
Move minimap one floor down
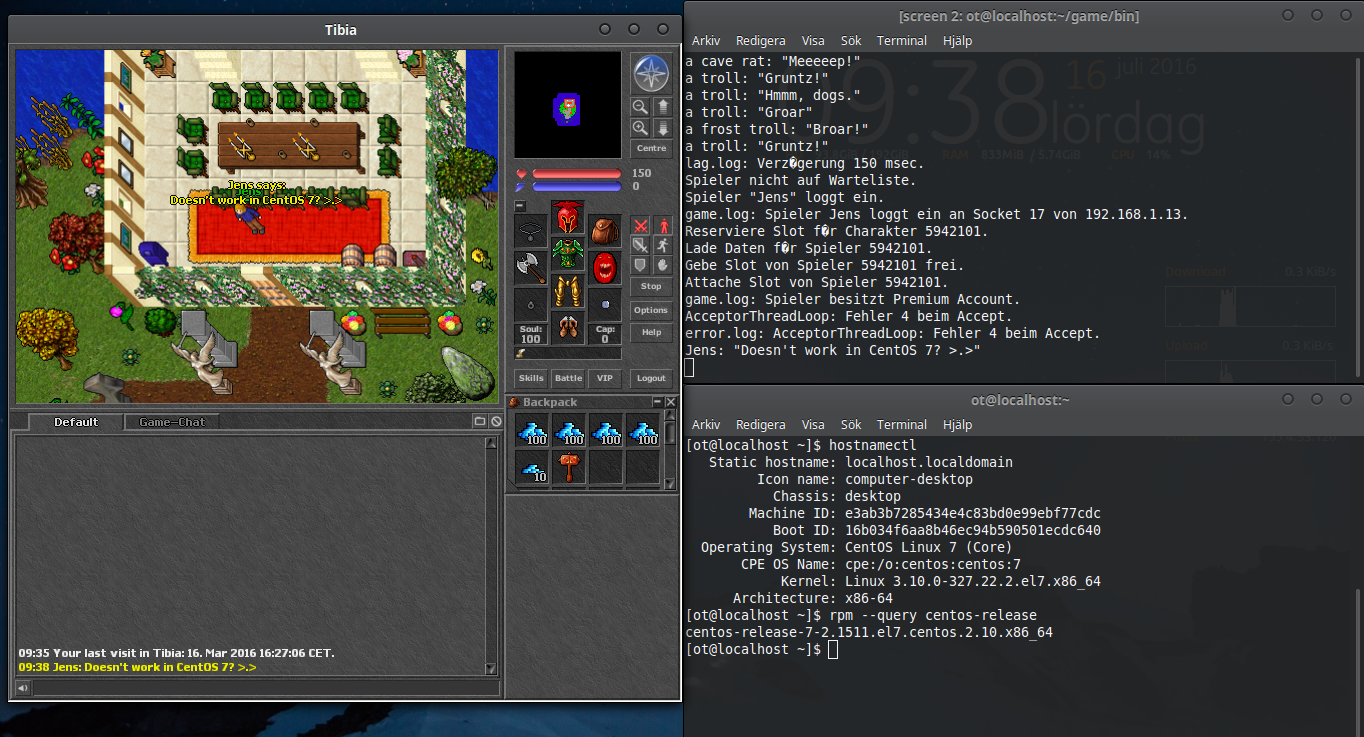coord(662,128)
